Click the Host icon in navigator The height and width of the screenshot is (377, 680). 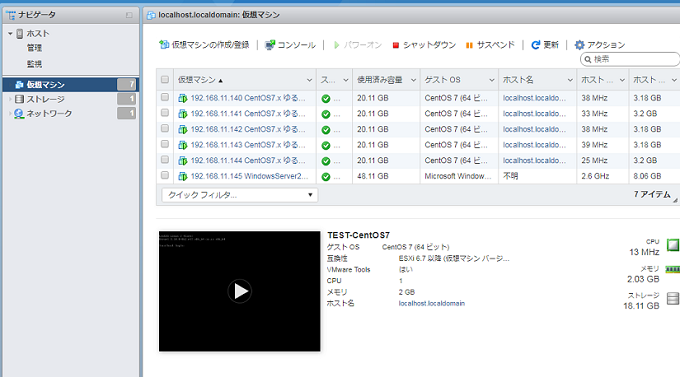20,34
